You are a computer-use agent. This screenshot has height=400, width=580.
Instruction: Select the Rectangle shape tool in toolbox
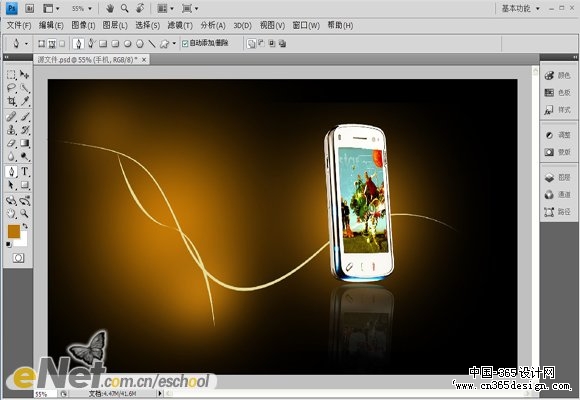pos(25,185)
